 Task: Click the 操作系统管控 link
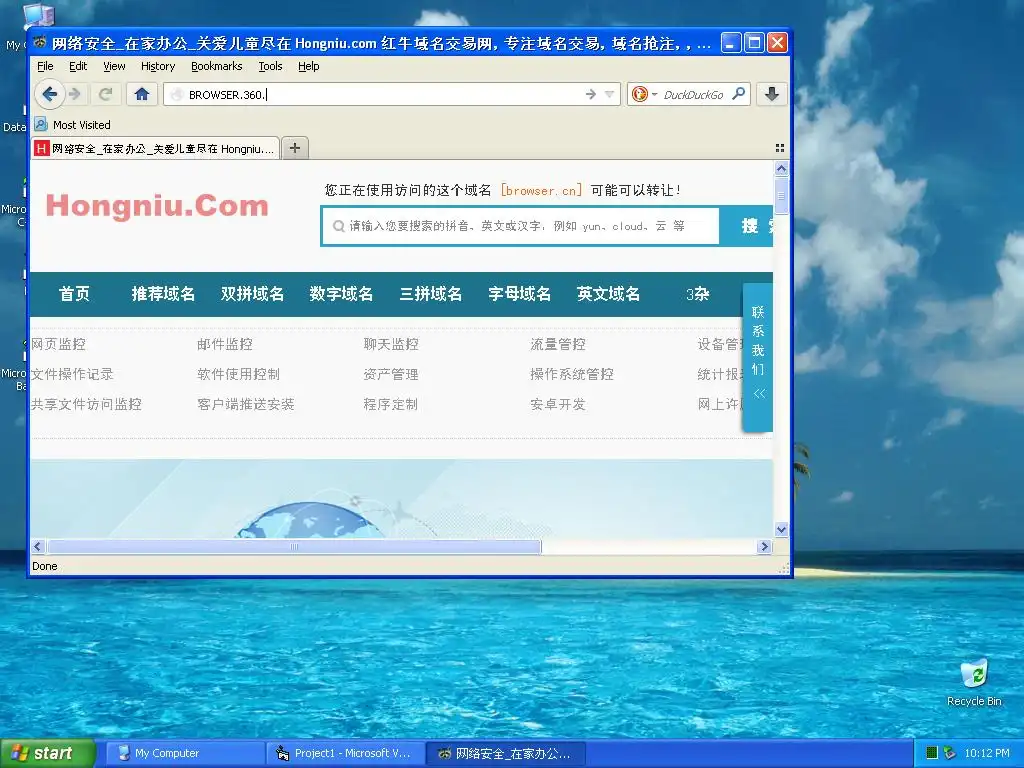point(571,374)
